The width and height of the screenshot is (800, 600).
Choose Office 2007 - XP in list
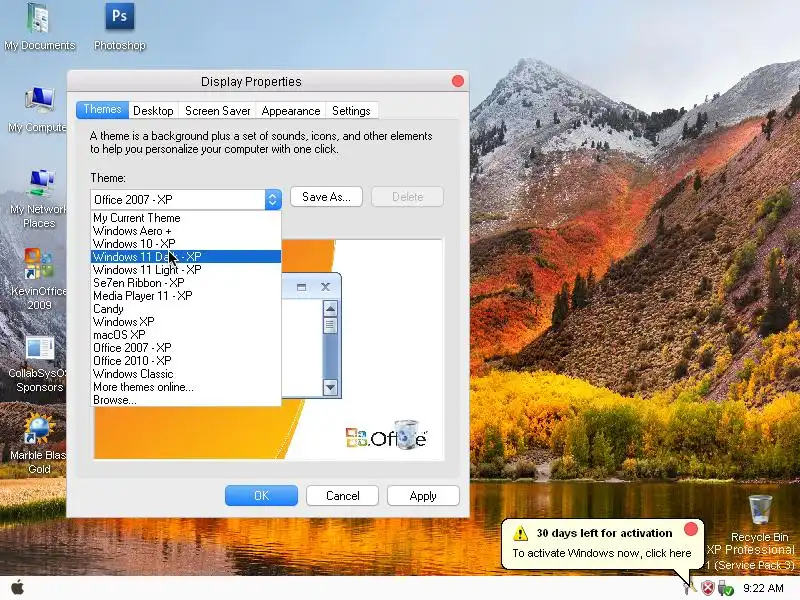[186, 348]
